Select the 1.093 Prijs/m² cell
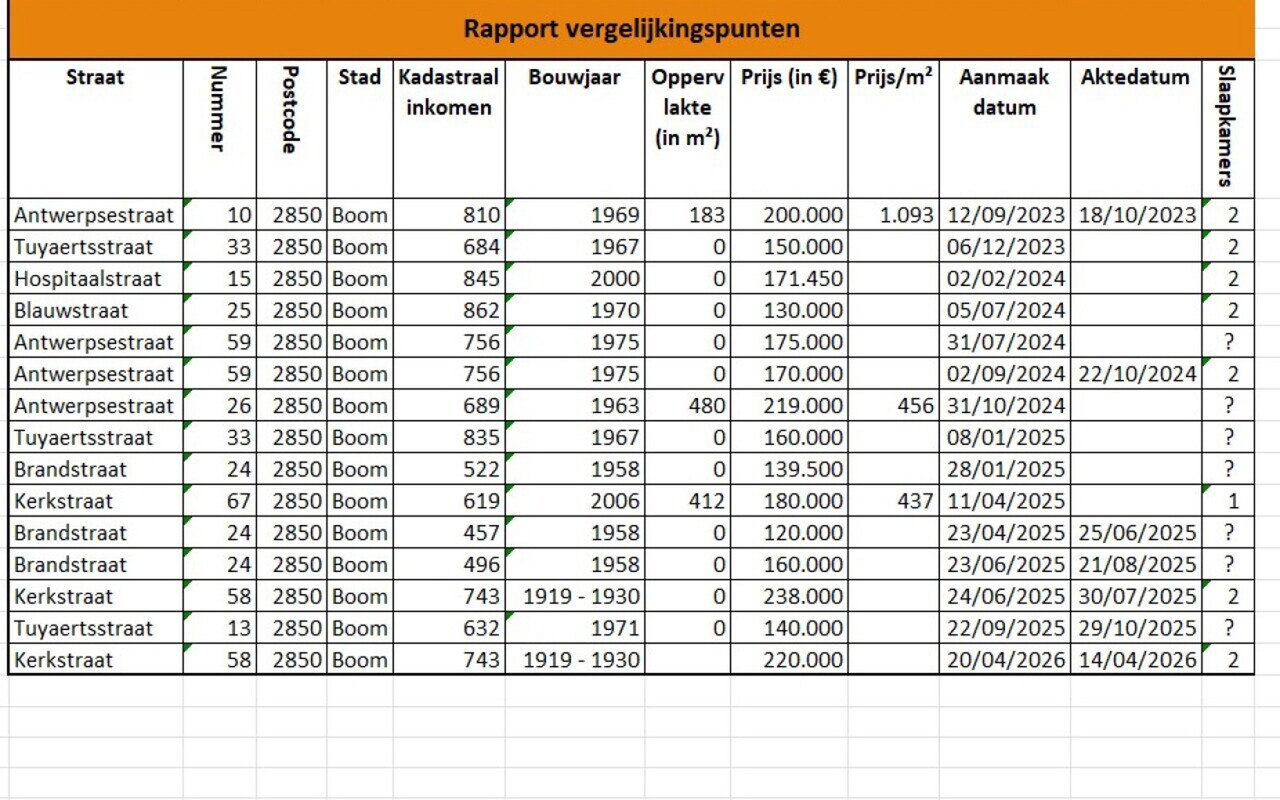This screenshot has width=1280, height=800. tap(894, 214)
